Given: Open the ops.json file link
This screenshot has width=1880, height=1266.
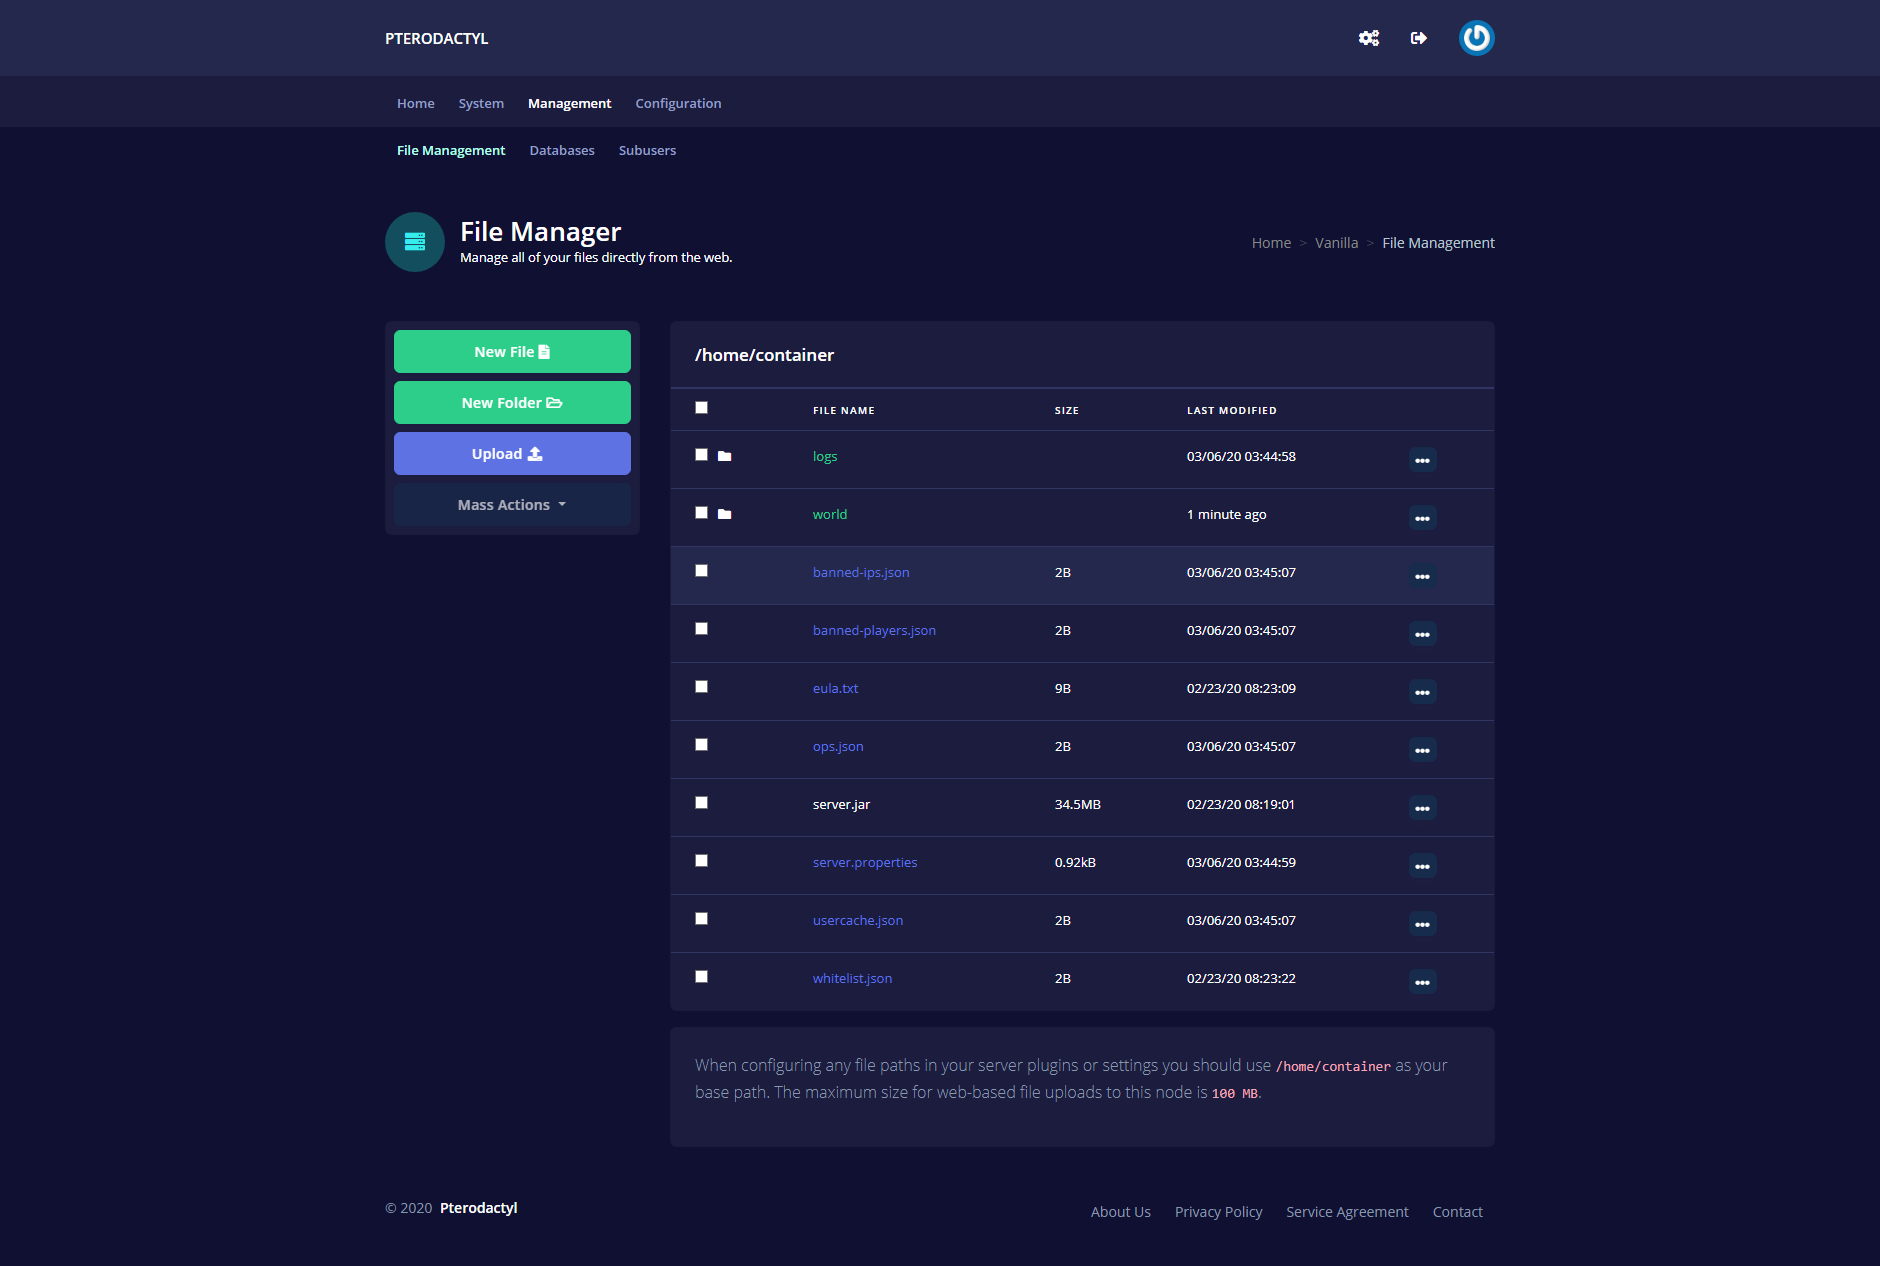Looking at the screenshot, I should [838, 746].
